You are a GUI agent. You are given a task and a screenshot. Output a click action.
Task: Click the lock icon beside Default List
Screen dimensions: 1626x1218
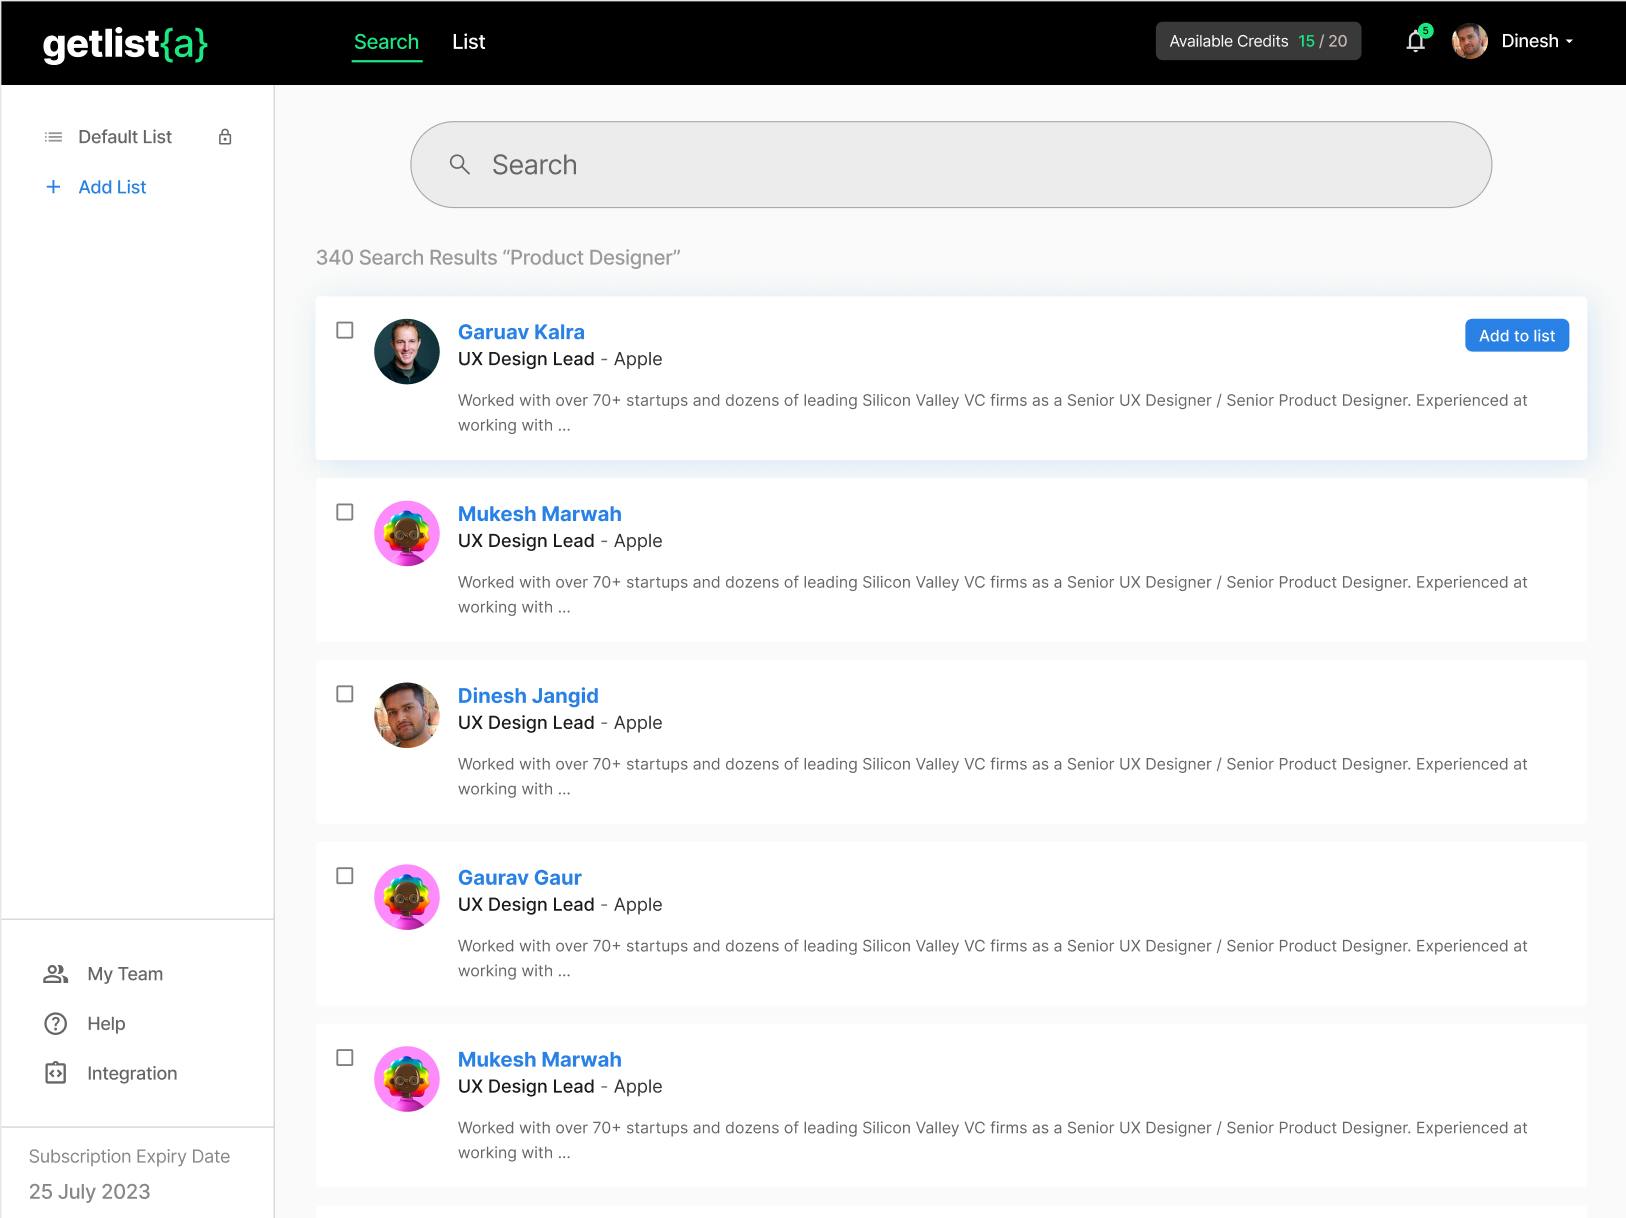click(x=225, y=137)
